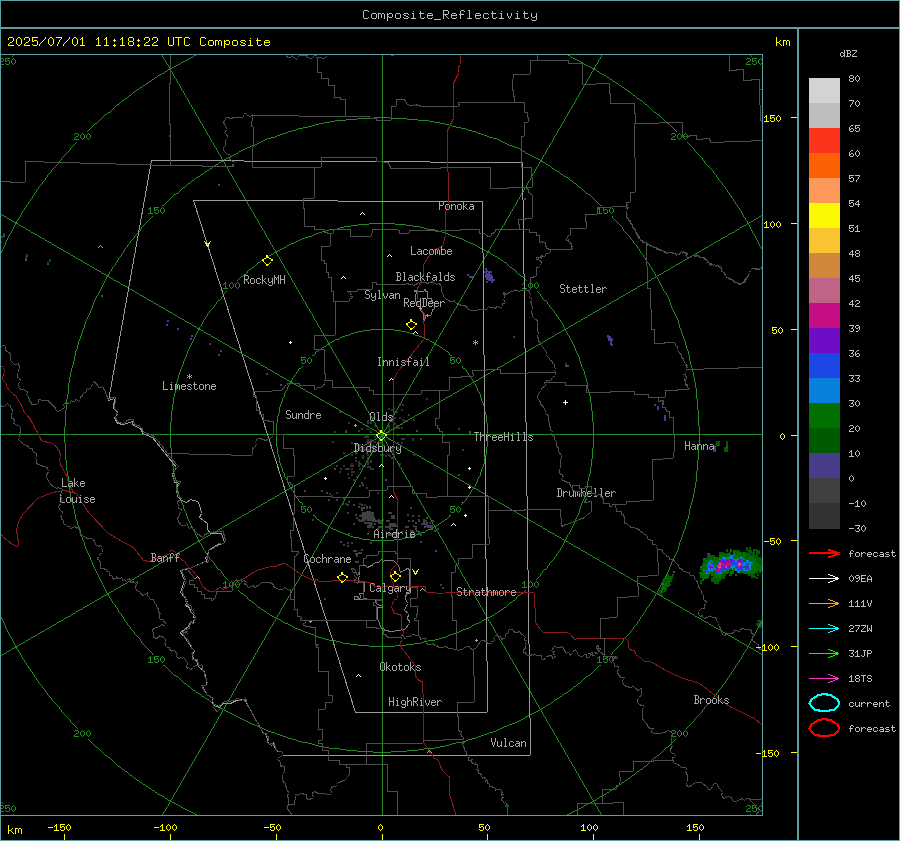Click the Banff label
This screenshot has width=900, height=841.
tap(165, 557)
